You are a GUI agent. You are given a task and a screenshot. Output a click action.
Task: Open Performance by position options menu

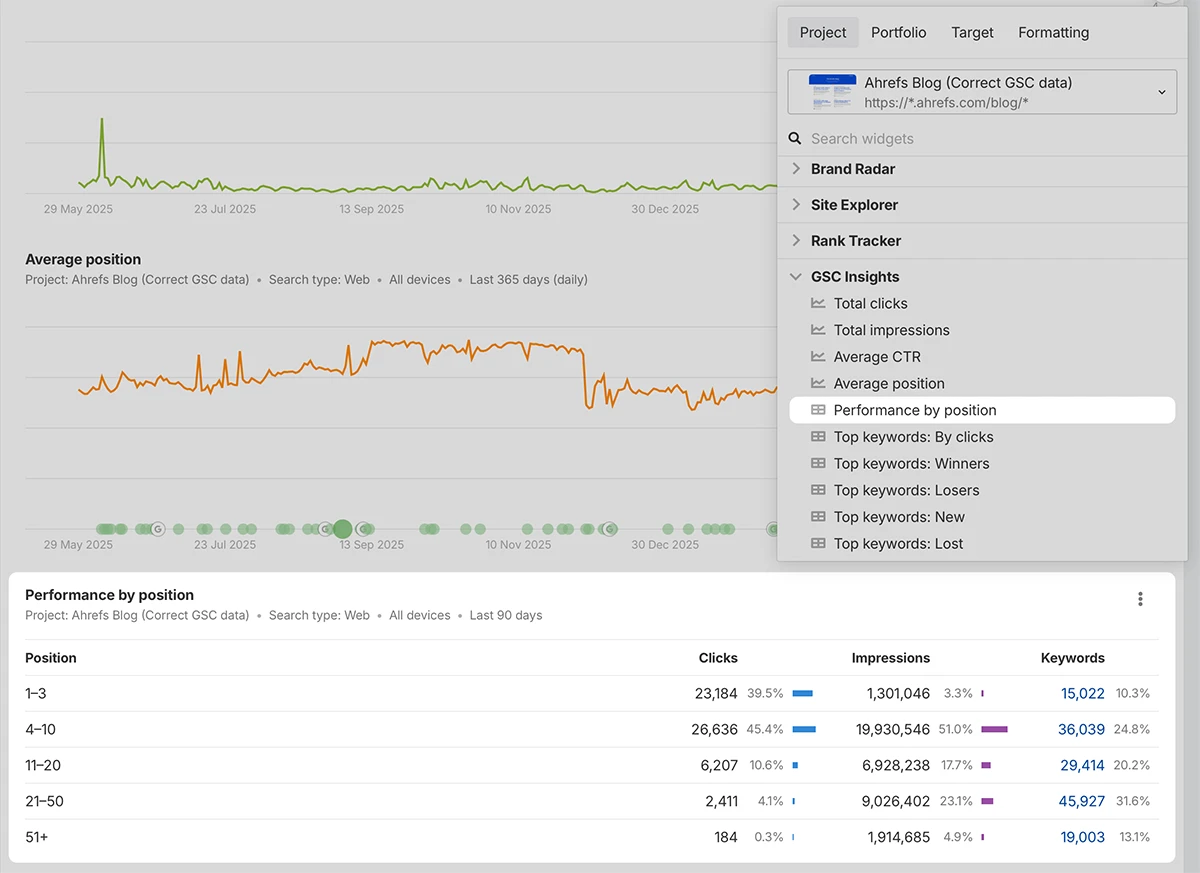click(1140, 599)
